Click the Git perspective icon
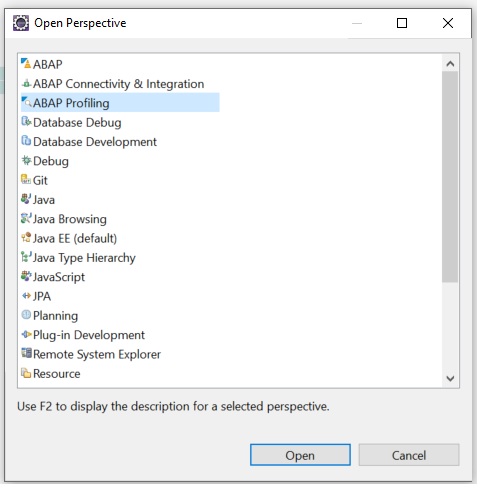The image size is (477, 484). (26, 180)
